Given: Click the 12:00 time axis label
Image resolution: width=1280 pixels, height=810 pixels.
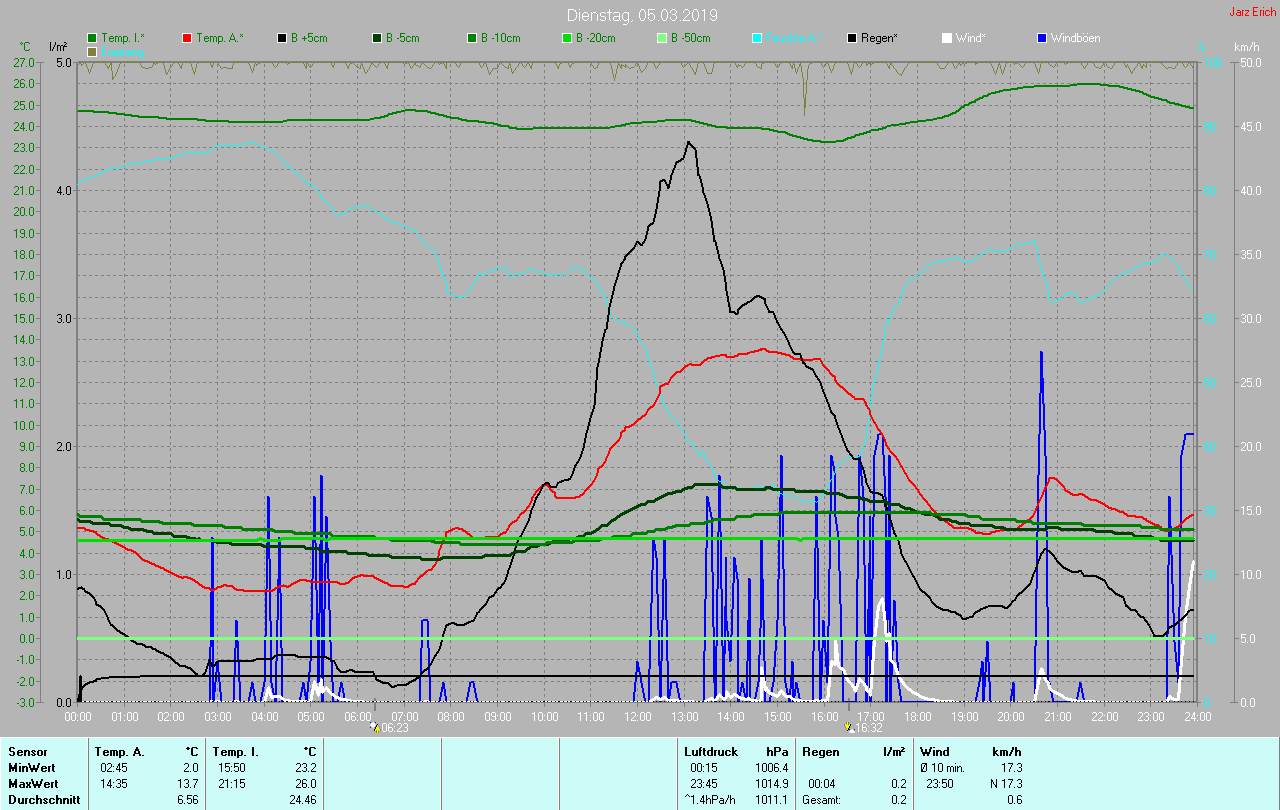Looking at the screenshot, I should click(638, 716).
